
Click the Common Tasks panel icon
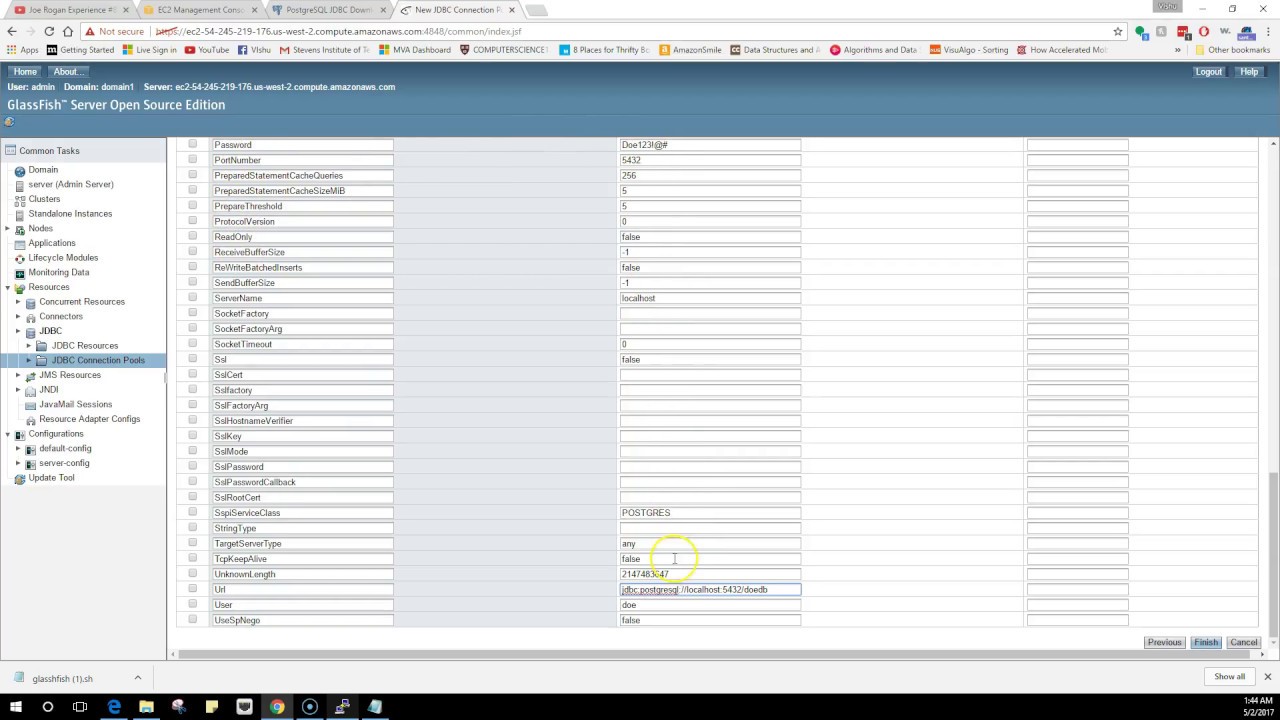[x=10, y=151]
